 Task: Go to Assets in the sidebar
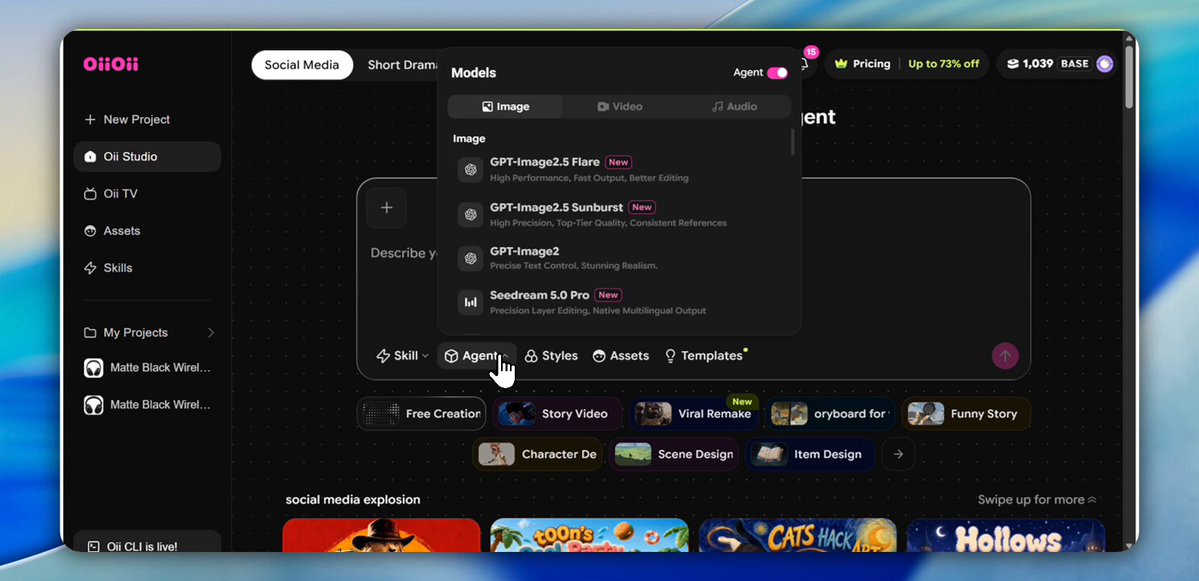click(x=112, y=231)
